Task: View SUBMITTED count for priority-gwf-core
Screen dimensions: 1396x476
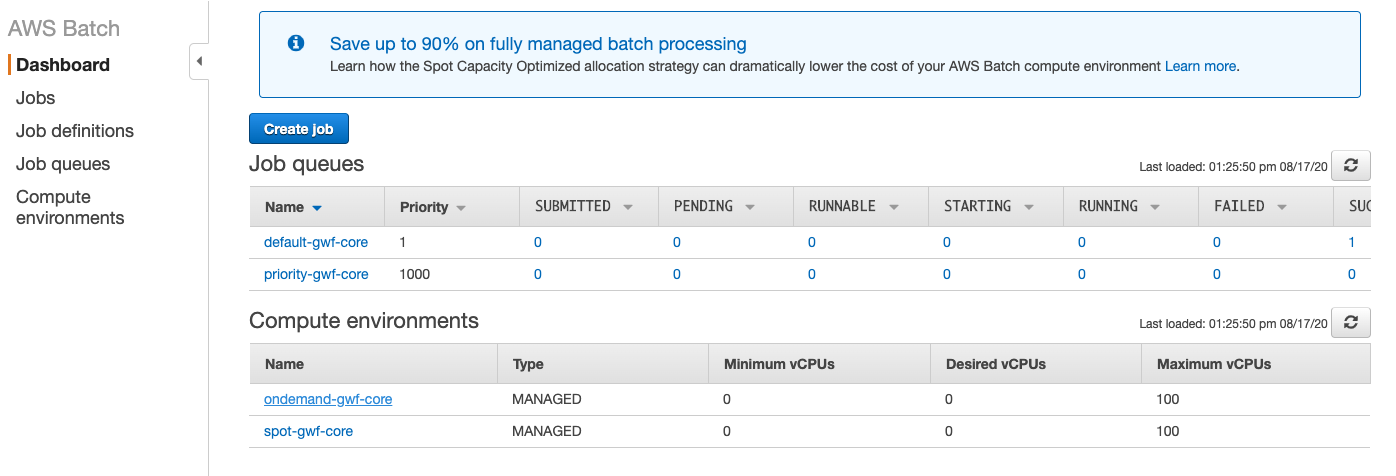Action: [x=538, y=274]
